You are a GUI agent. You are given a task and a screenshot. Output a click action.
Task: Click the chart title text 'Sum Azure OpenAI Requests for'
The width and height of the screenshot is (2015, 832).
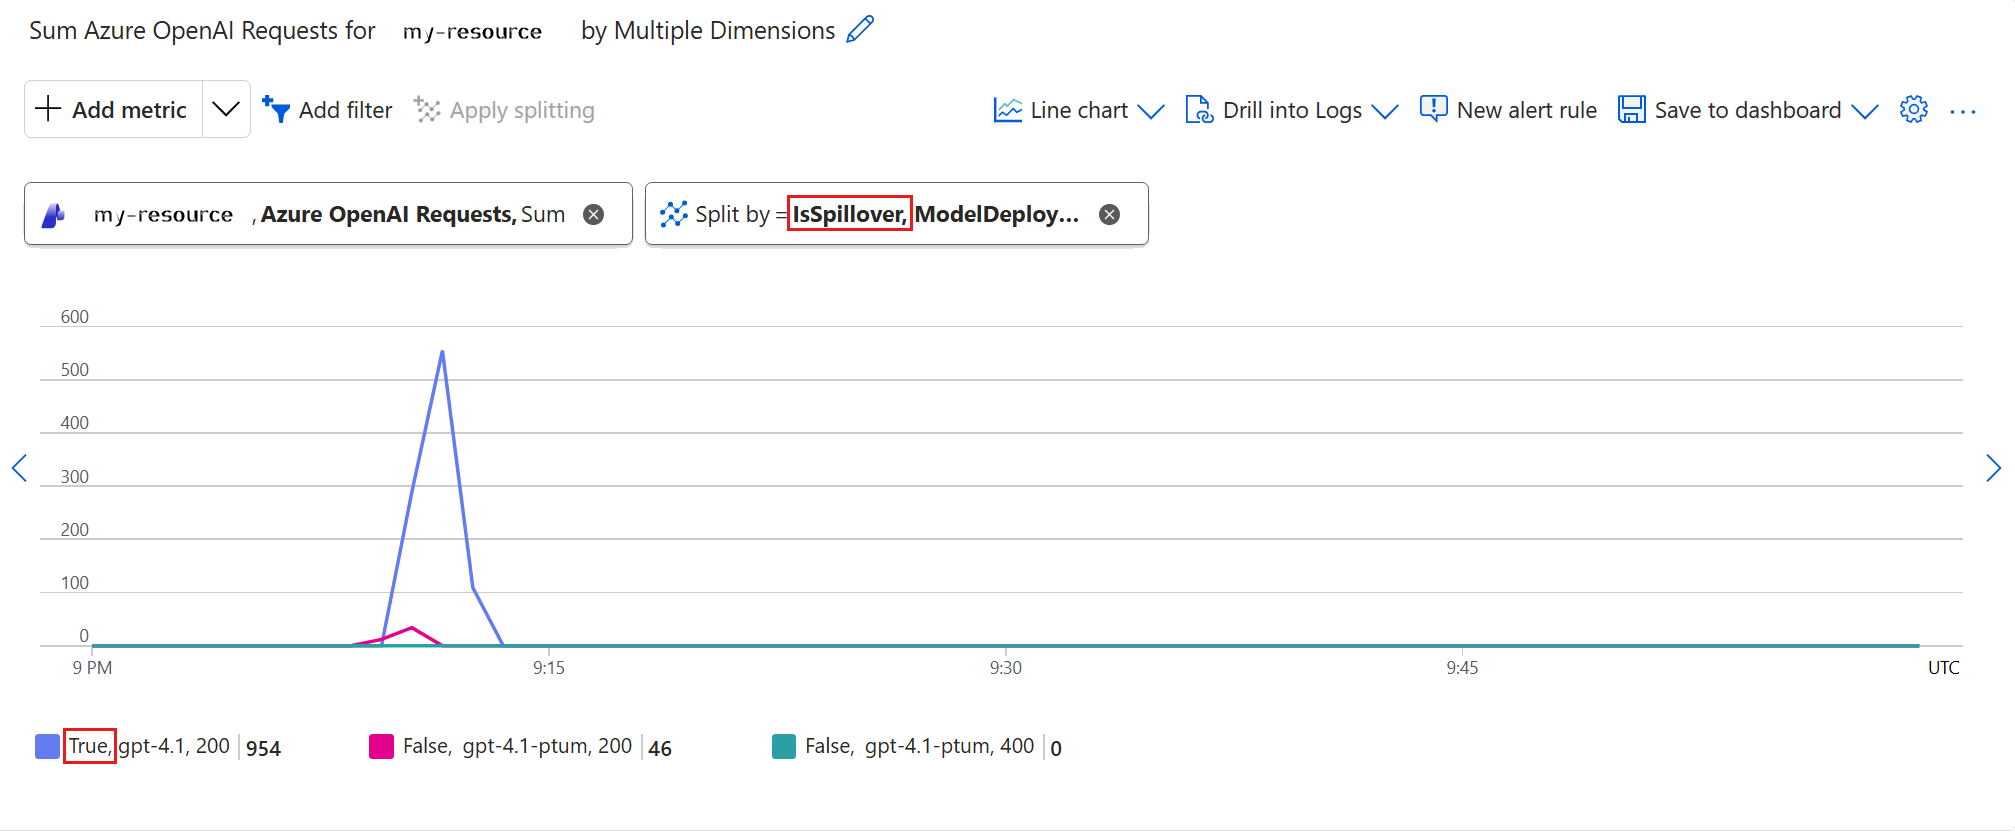click(x=202, y=31)
